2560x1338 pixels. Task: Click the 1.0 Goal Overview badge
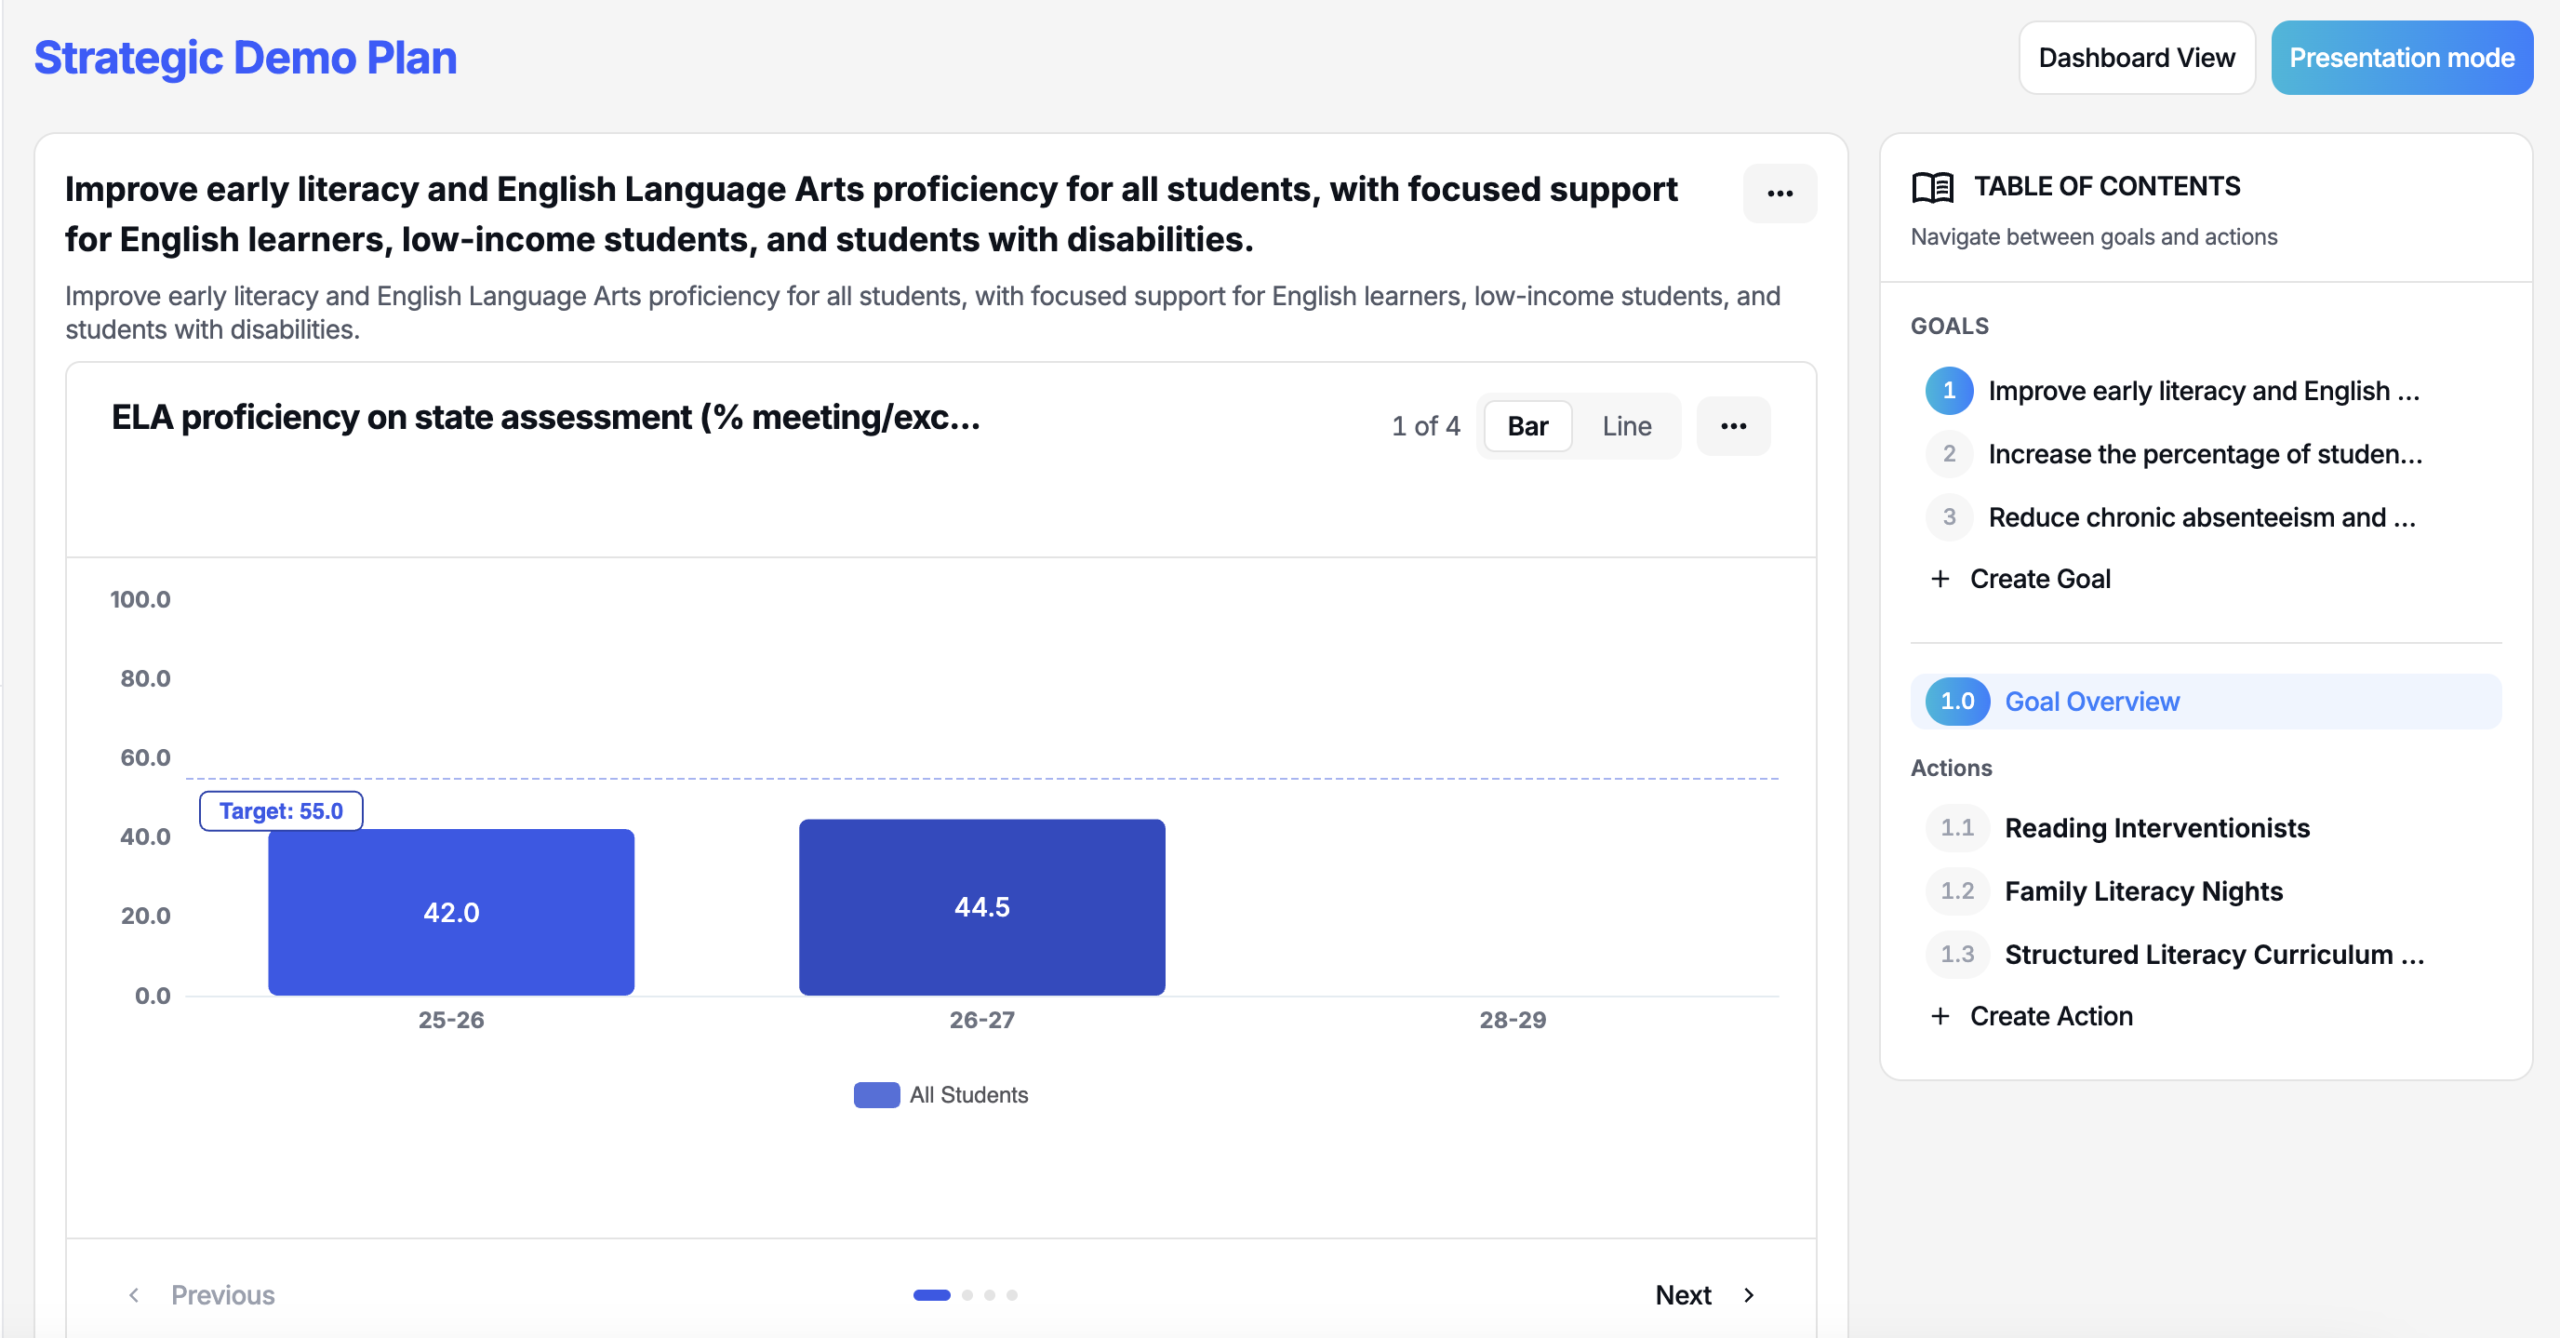pyautogui.click(x=1957, y=701)
